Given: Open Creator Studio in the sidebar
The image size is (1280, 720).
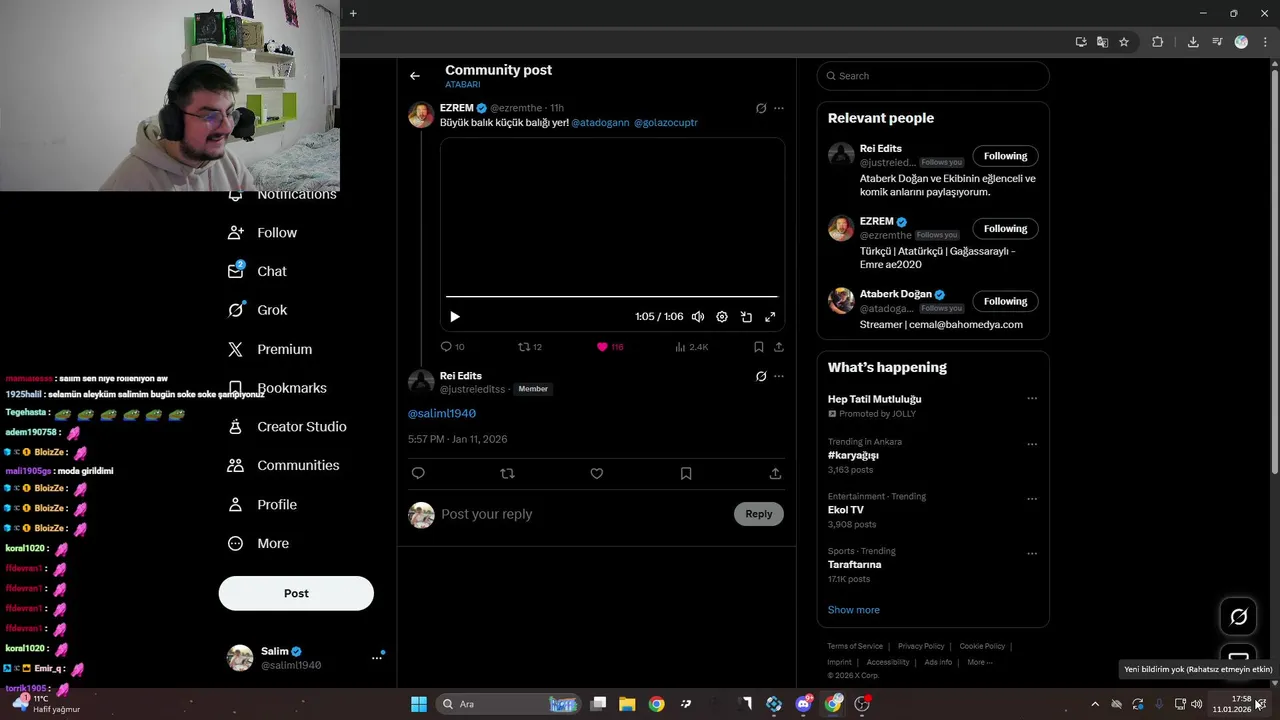Looking at the screenshot, I should tap(287, 427).
